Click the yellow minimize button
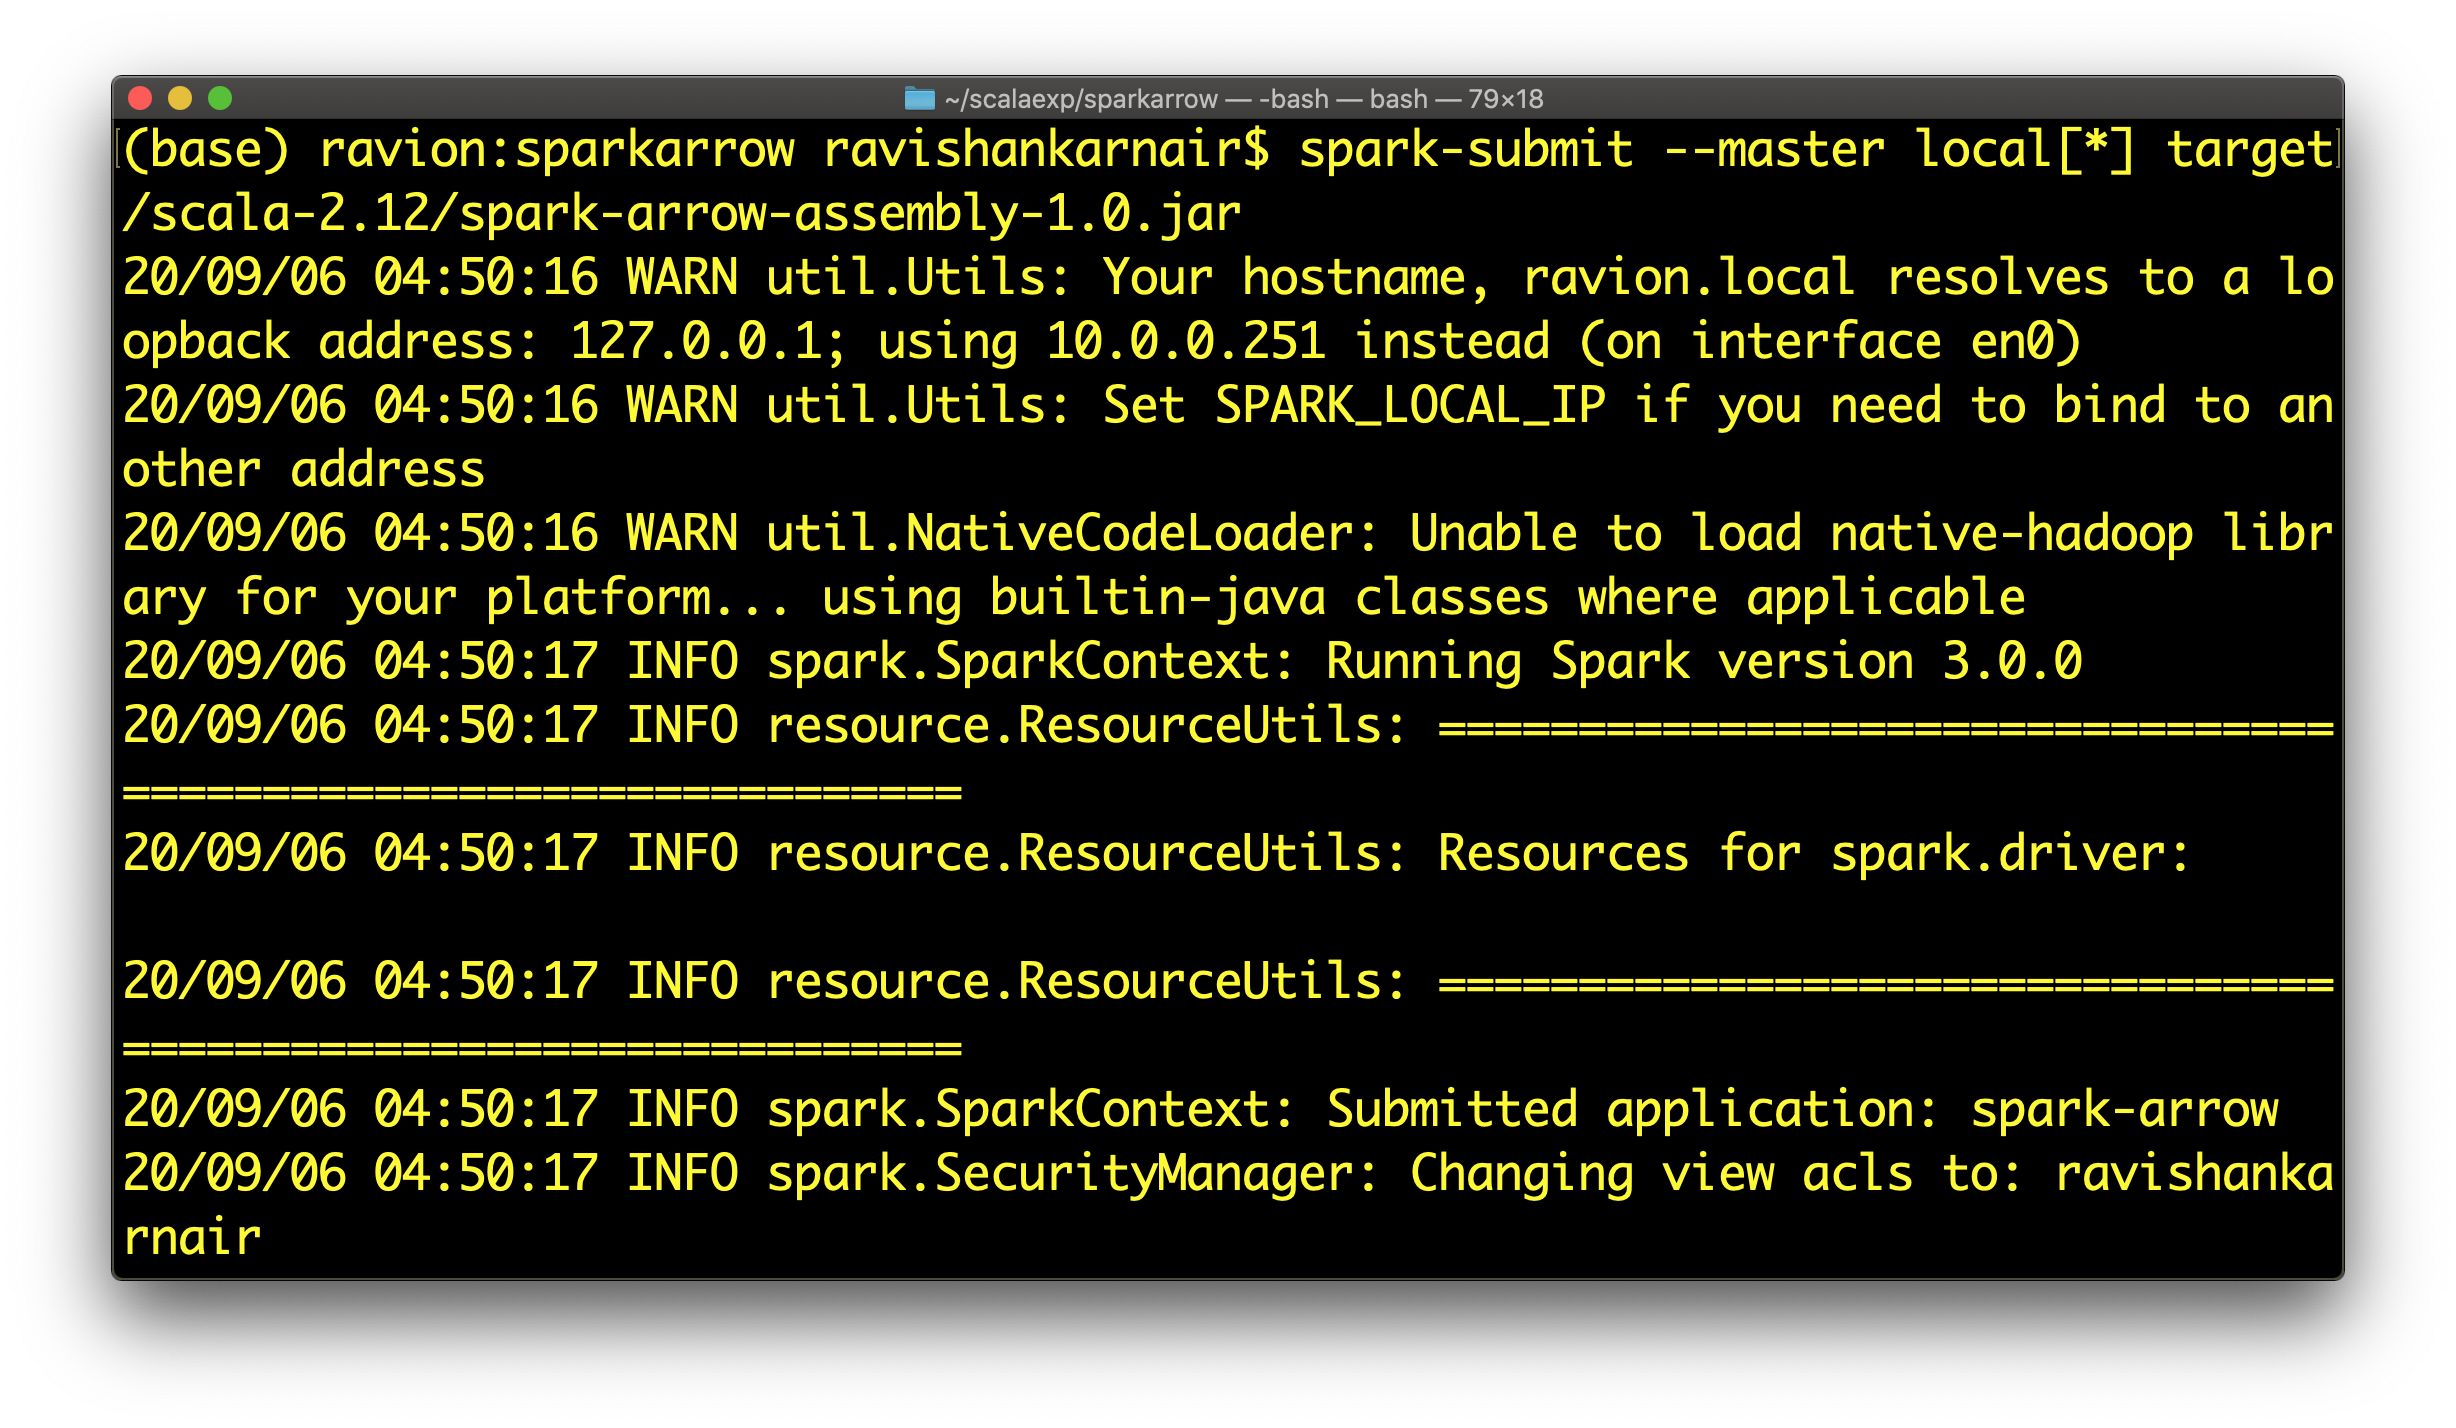The height and width of the screenshot is (1428, 2456). (180, 99)
